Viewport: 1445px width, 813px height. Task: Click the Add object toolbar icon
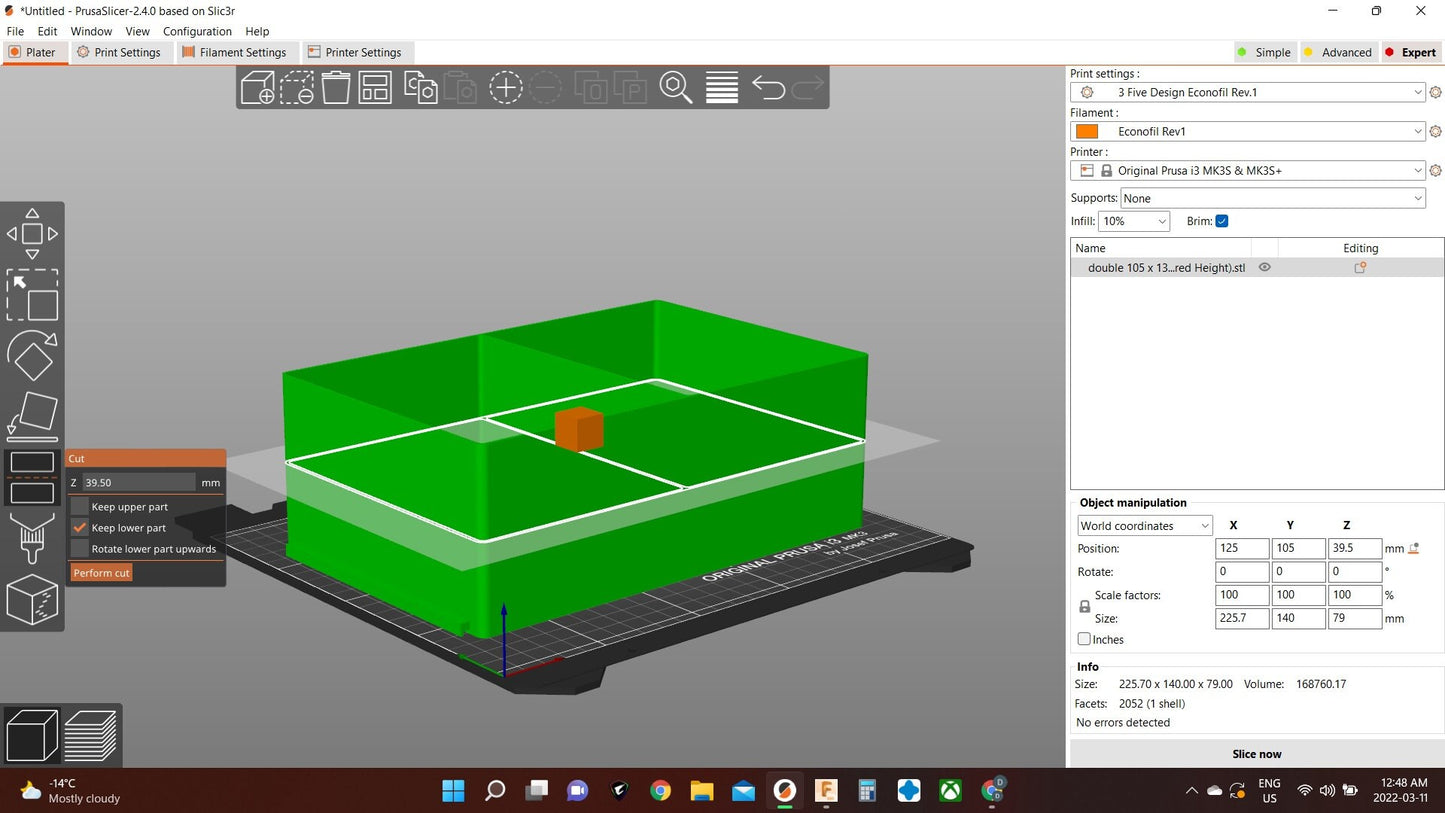pyautogui.click(x=258, y=88)
